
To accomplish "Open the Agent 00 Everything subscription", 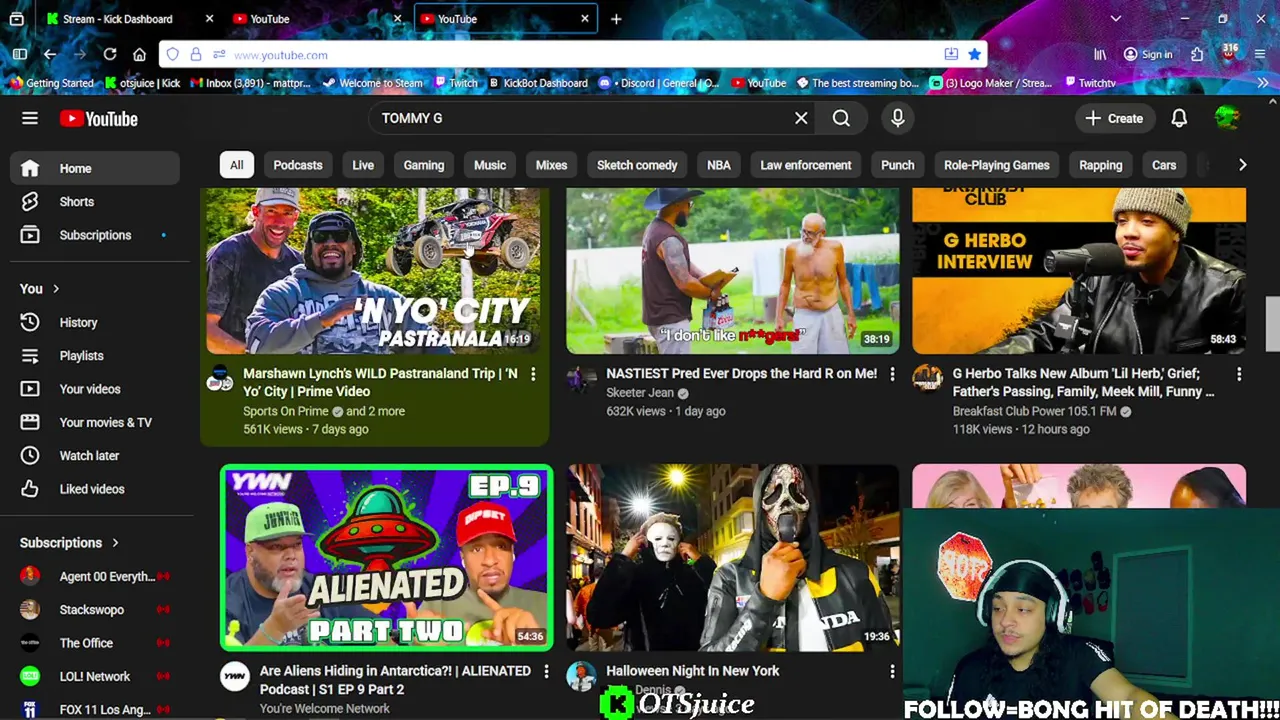I will (95, 577).
